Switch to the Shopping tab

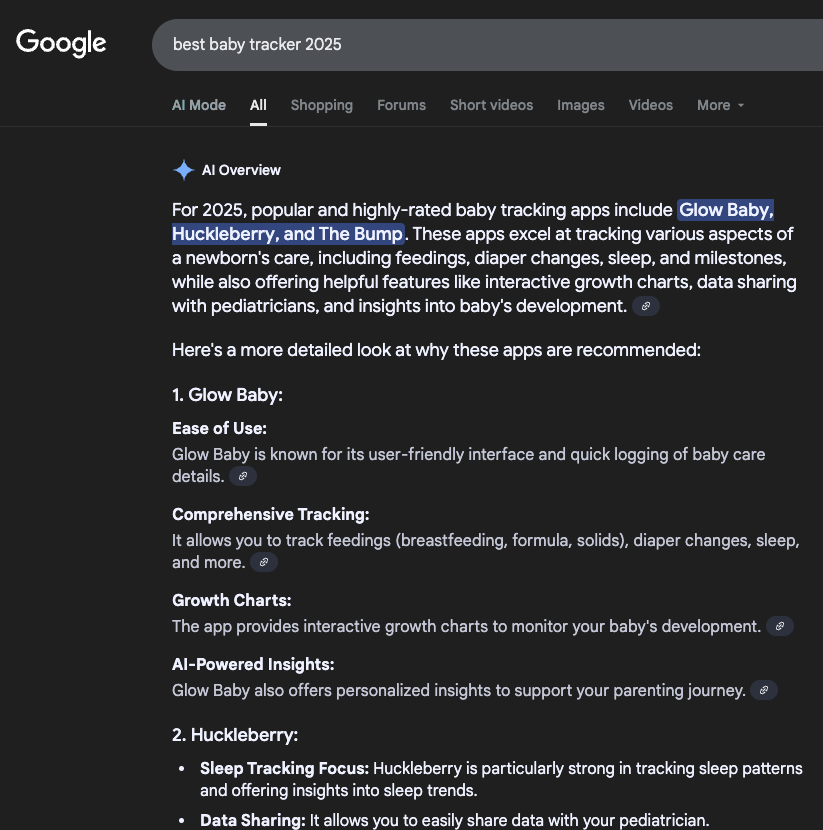coord(322,105)
